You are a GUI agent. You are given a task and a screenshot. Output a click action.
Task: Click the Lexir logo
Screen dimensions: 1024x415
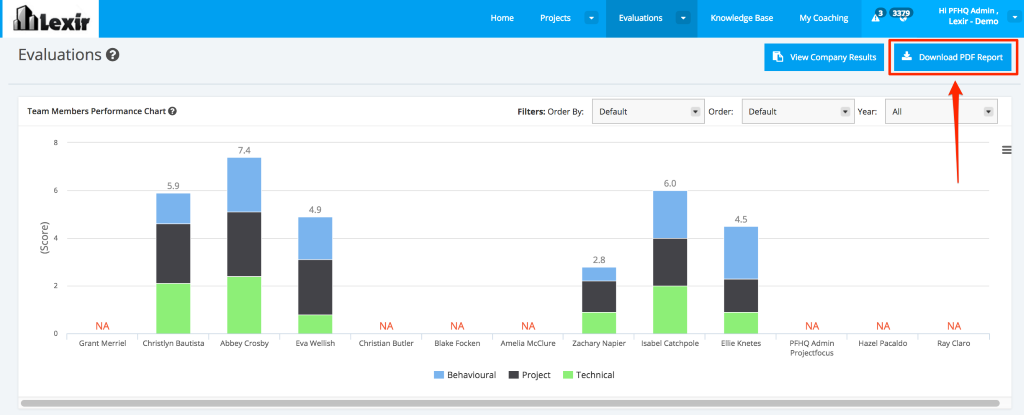tap(50, 18)
